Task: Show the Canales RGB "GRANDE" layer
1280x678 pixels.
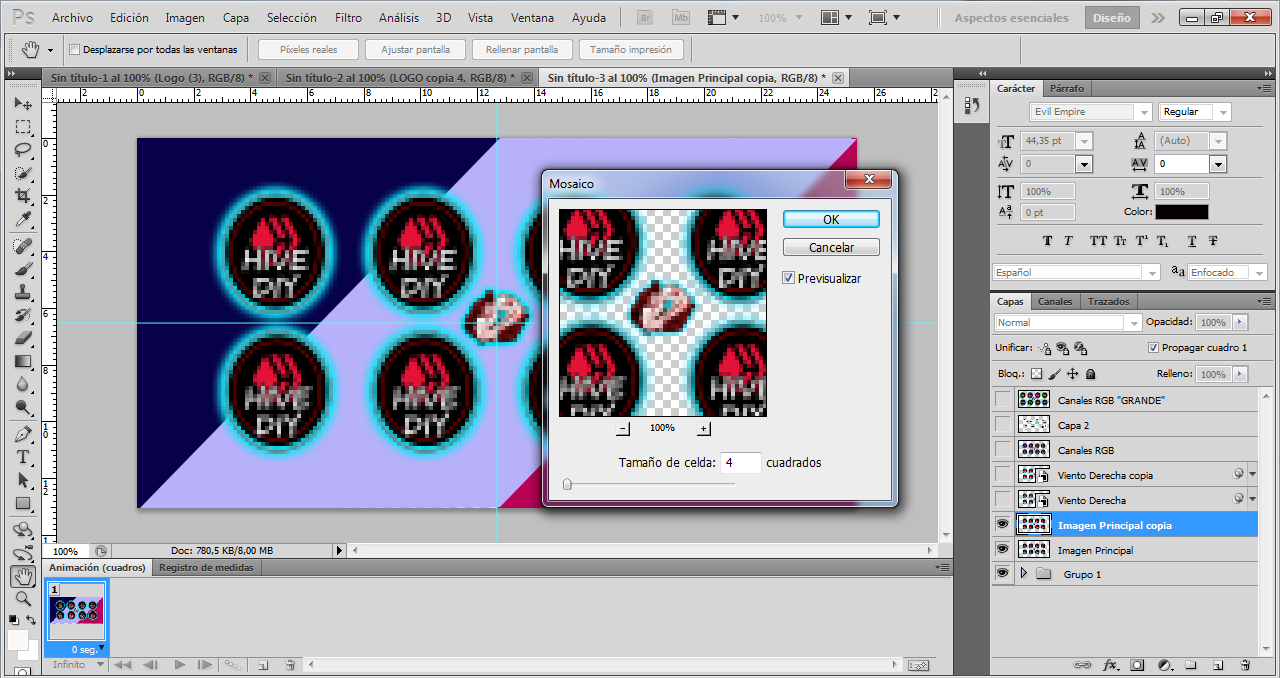Action: (x=1002, y=399)
